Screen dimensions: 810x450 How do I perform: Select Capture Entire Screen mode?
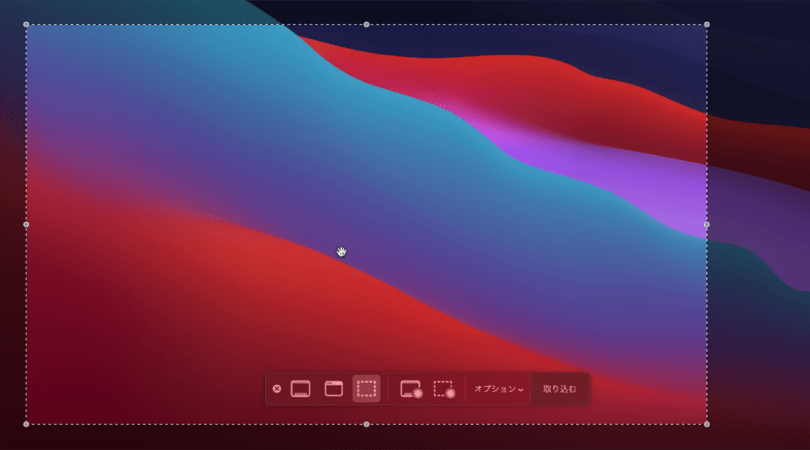[301, 389]
